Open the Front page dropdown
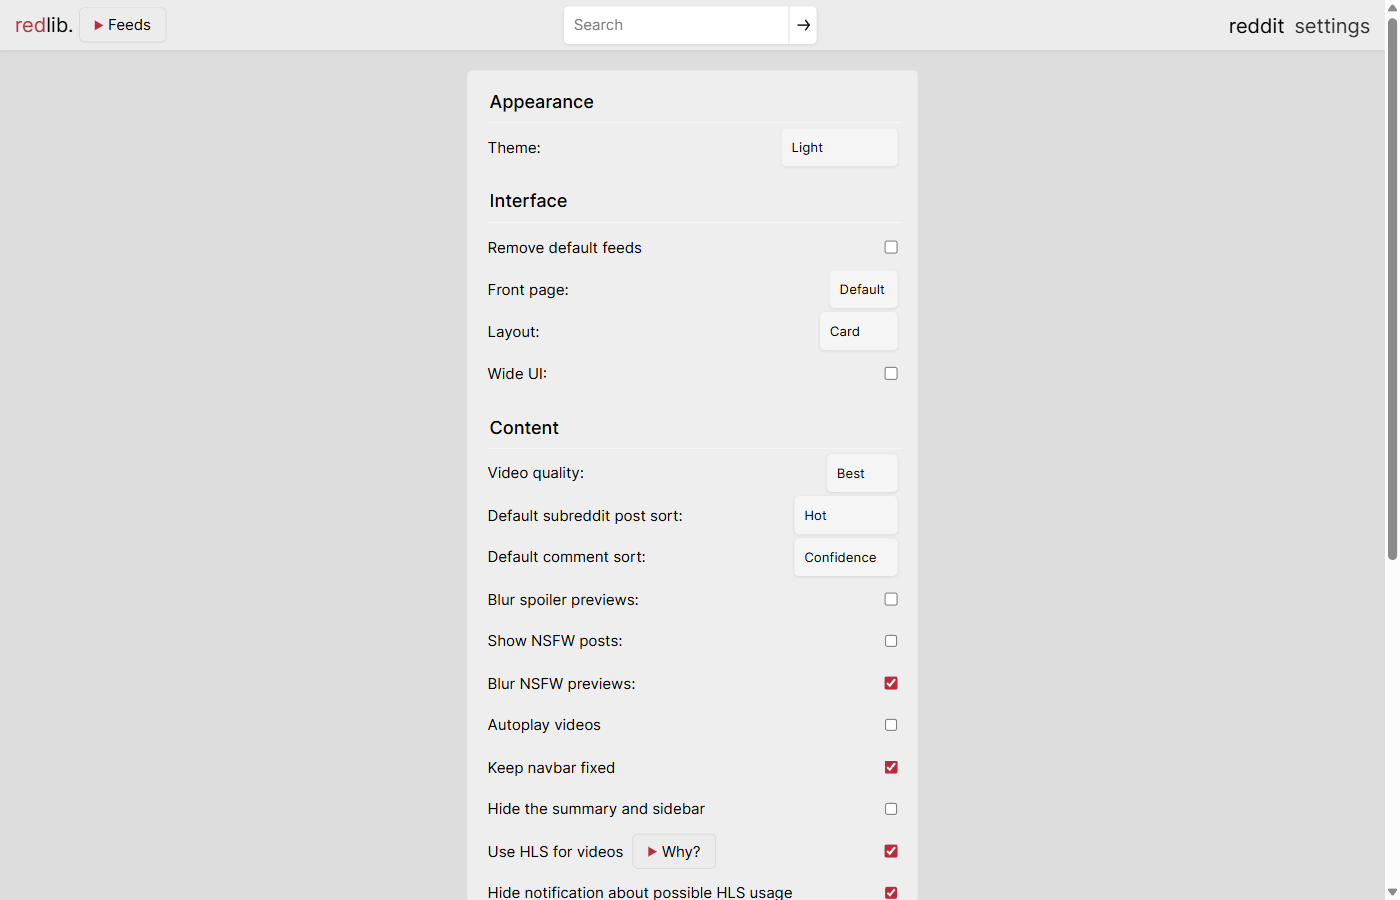Image resolution: width=1400 pixels, height=900 pixels. tap(863, 290)
